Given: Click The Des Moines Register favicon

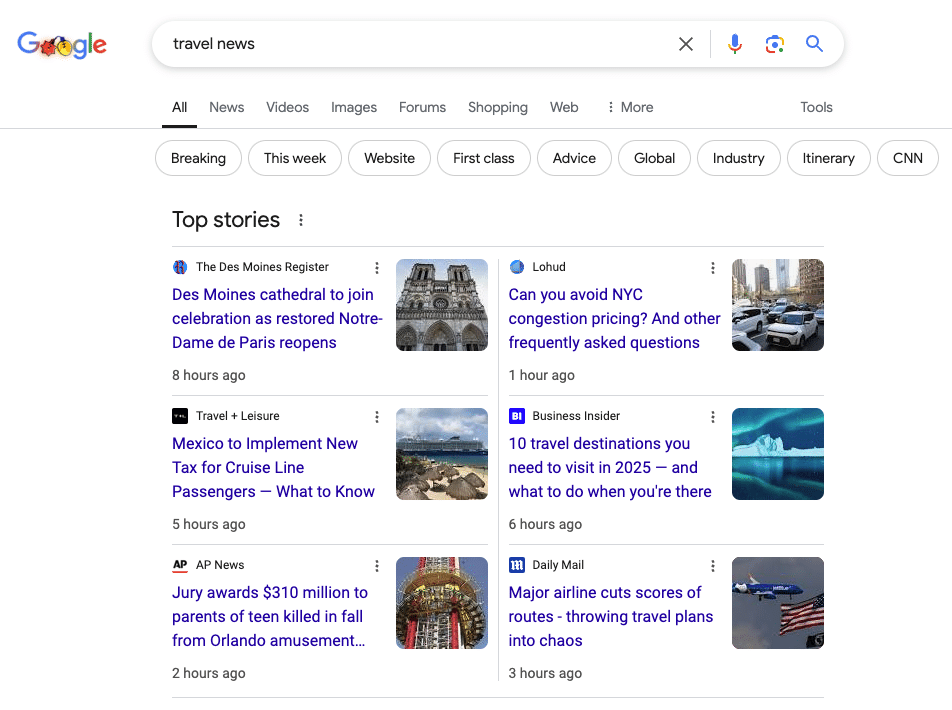Looking at the screenshot, I should (180, 267).
